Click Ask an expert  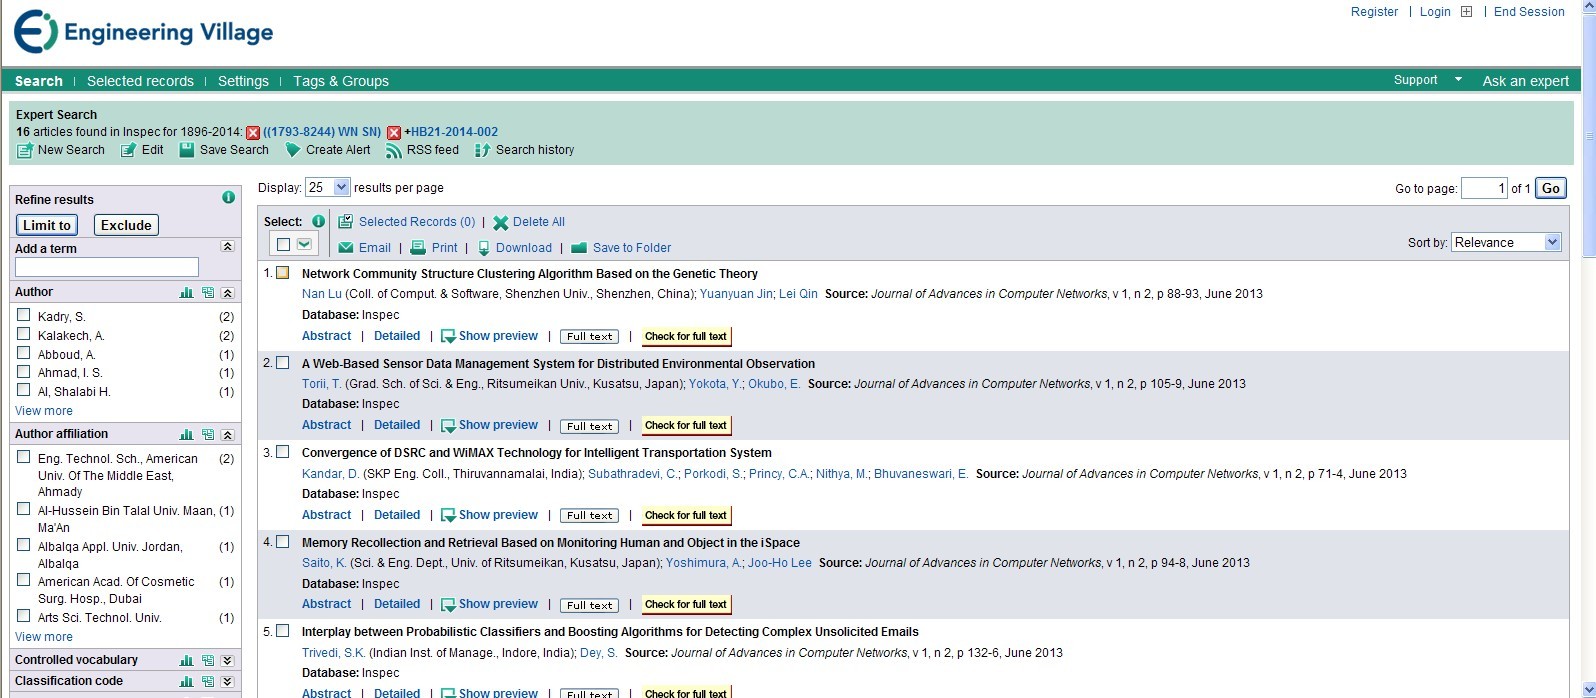[x=1525, y=81]
